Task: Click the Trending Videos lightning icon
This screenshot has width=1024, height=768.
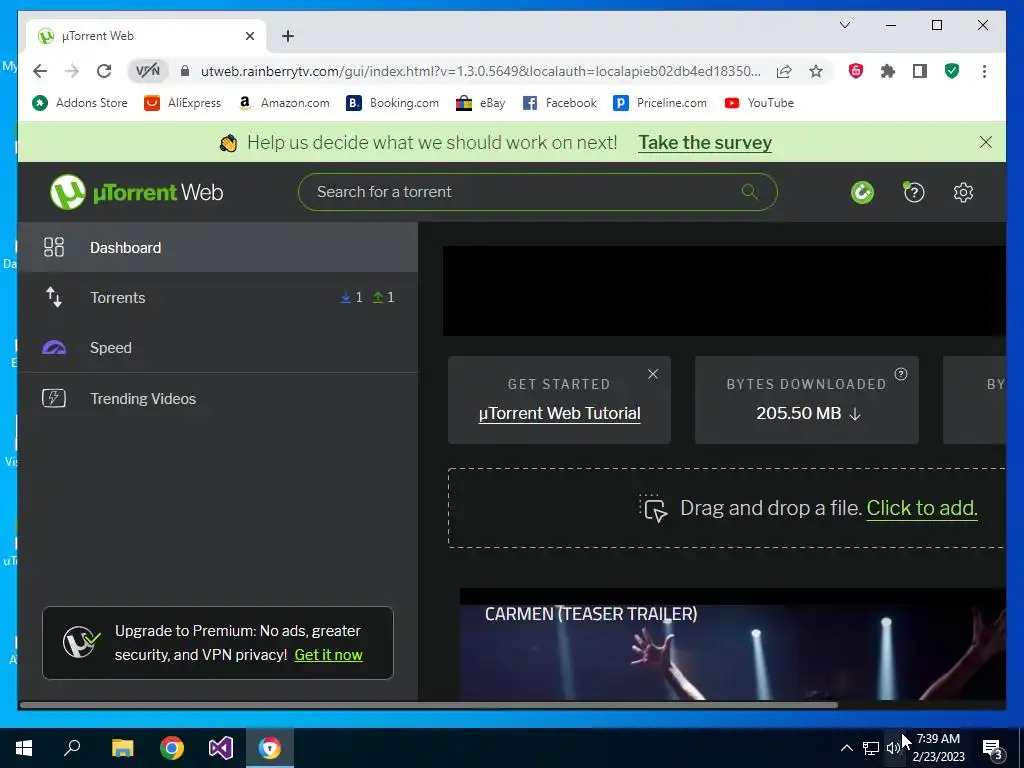Action: click(54, 398)
